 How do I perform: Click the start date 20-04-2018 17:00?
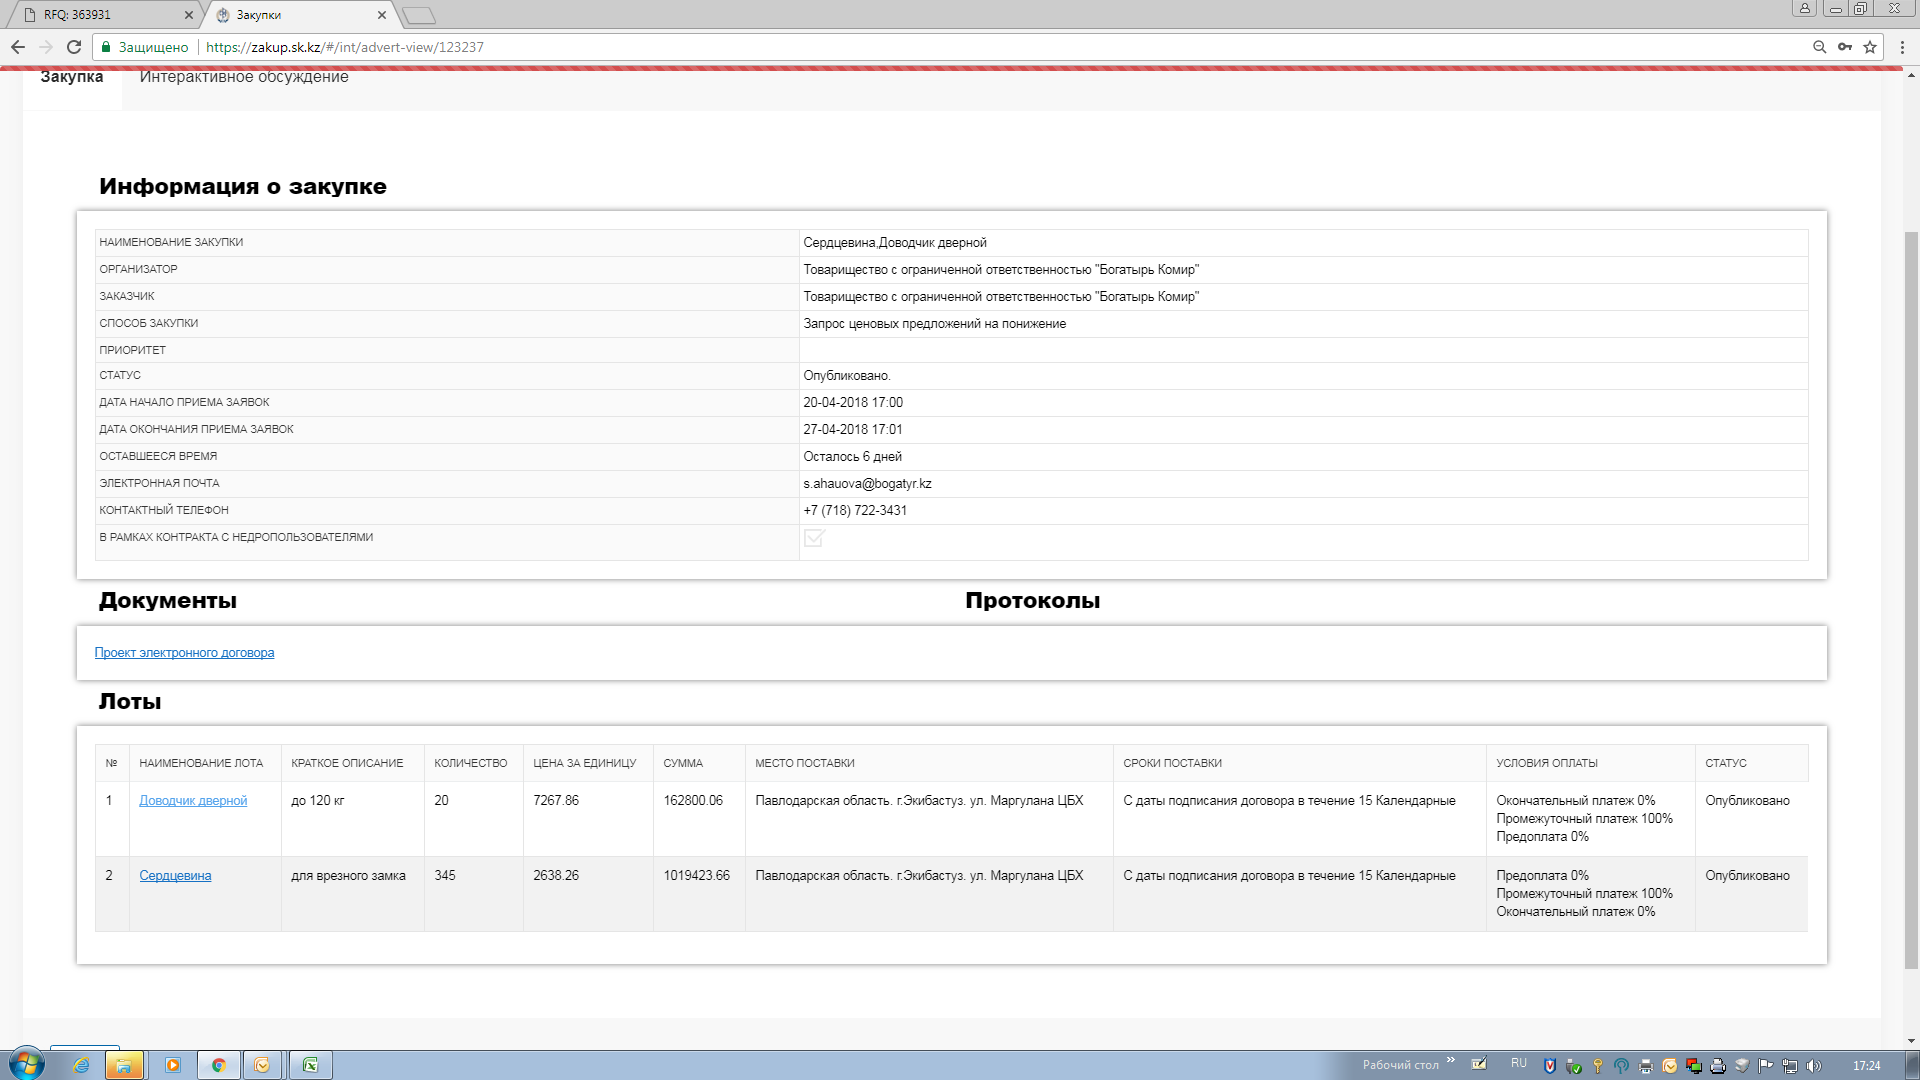[x=853, y=403]
